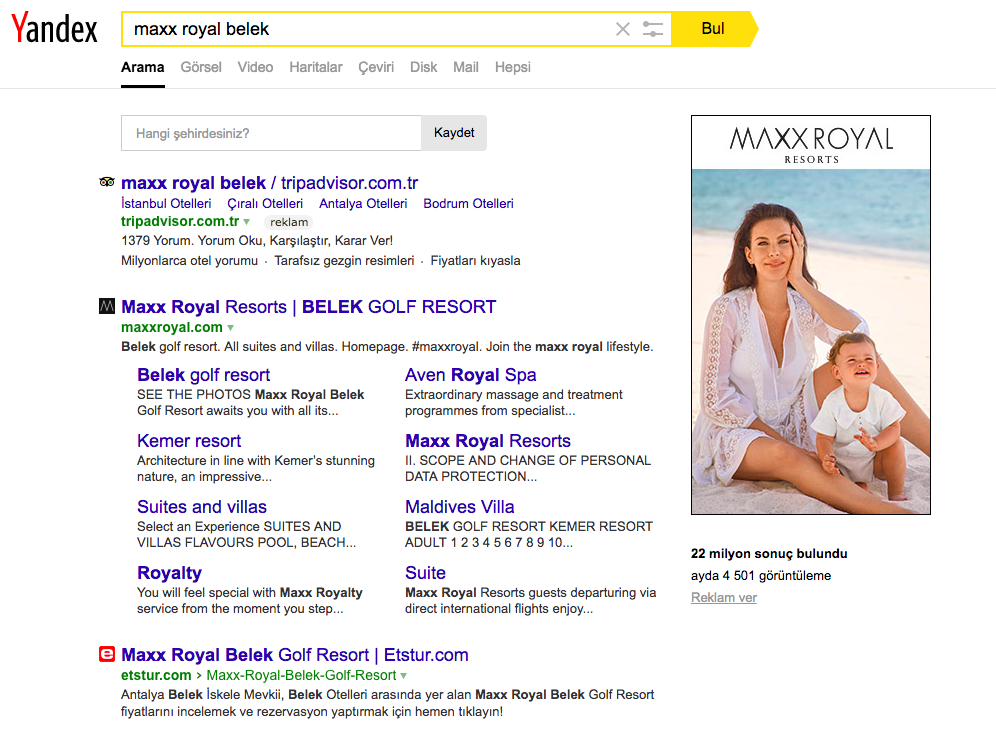Click the reklam ad label
The width and height of the screenshot is (996, 737).
(x=289, y=222)
